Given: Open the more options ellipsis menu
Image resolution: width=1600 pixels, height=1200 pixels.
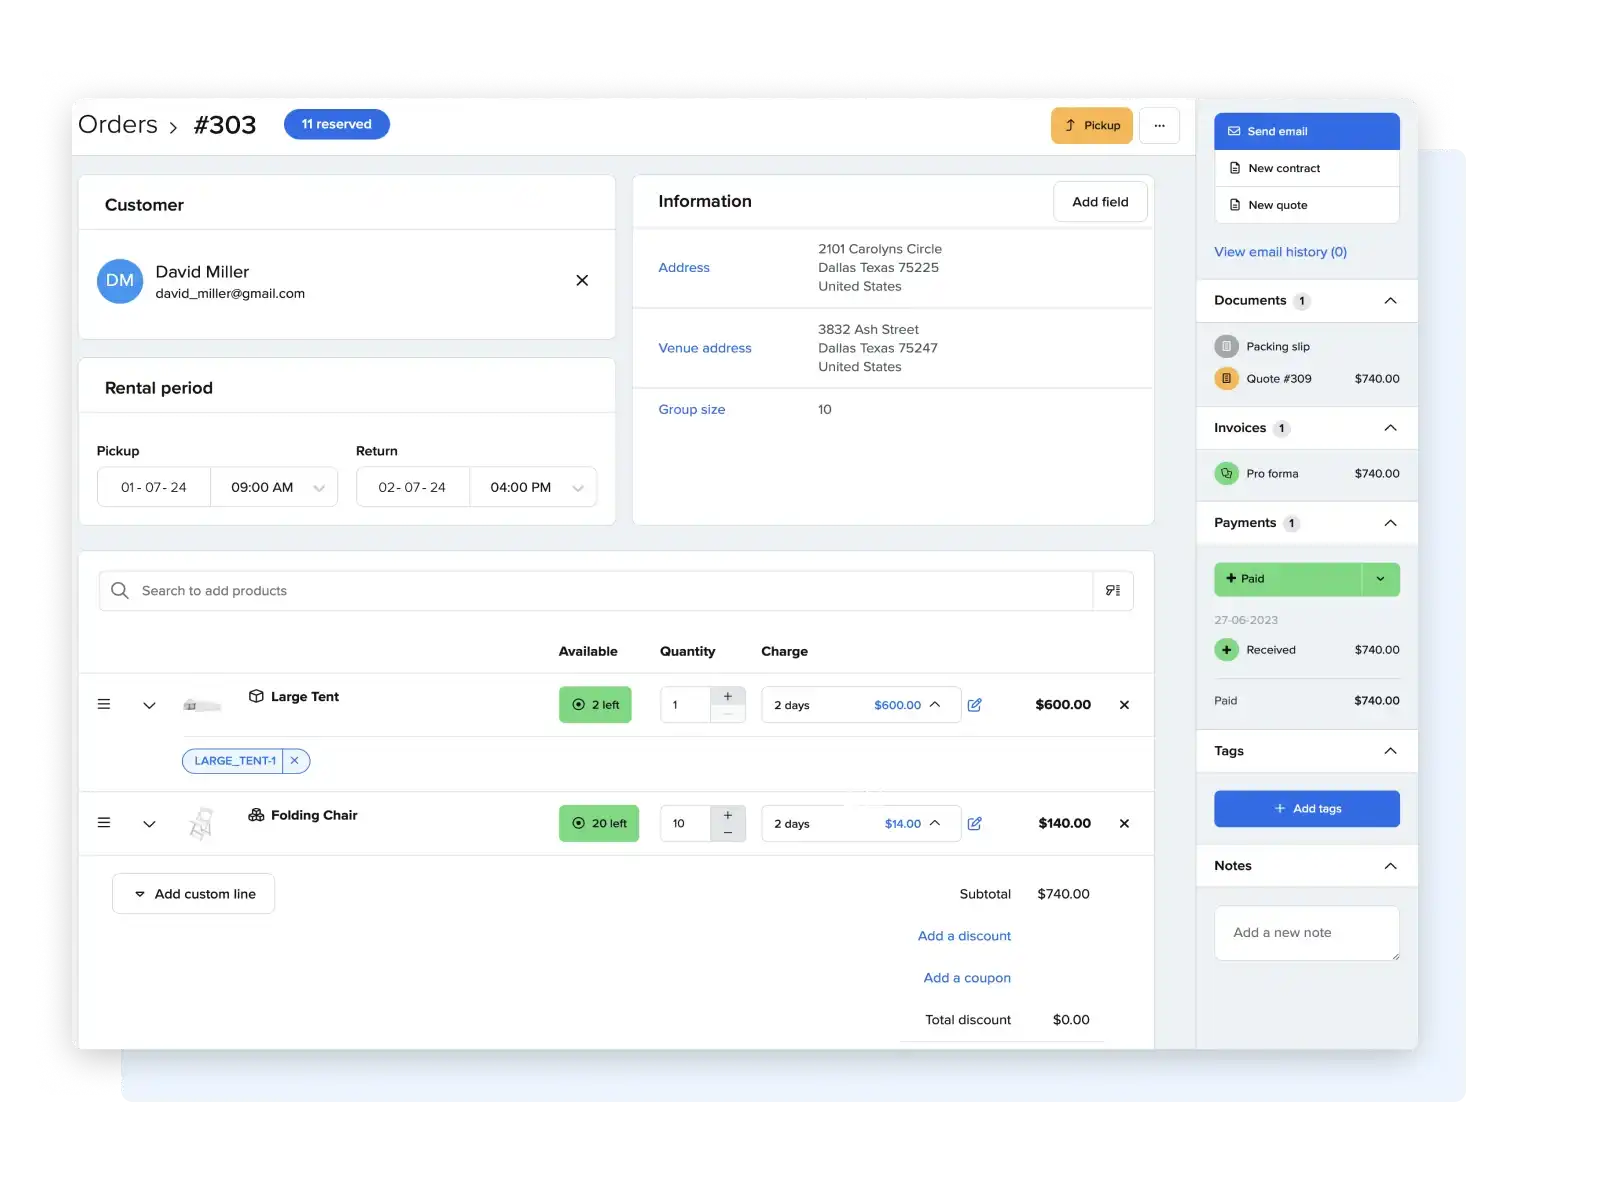Looking at the screenshot, I should [1159, 125].
